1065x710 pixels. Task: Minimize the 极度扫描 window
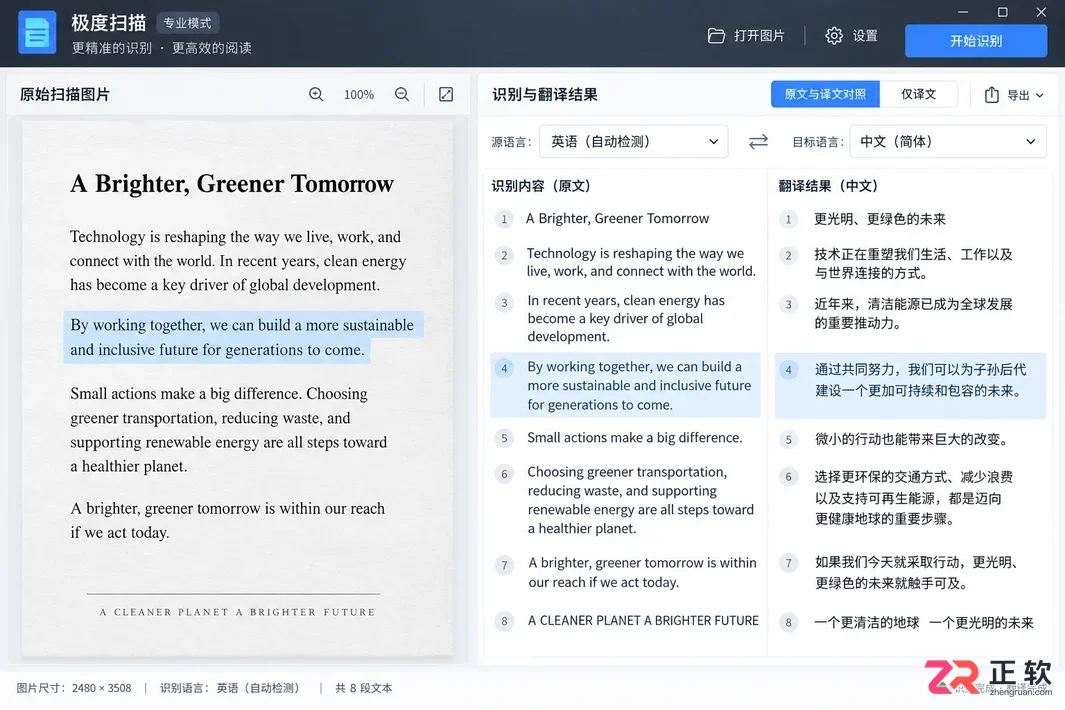[x=962, y=12]
